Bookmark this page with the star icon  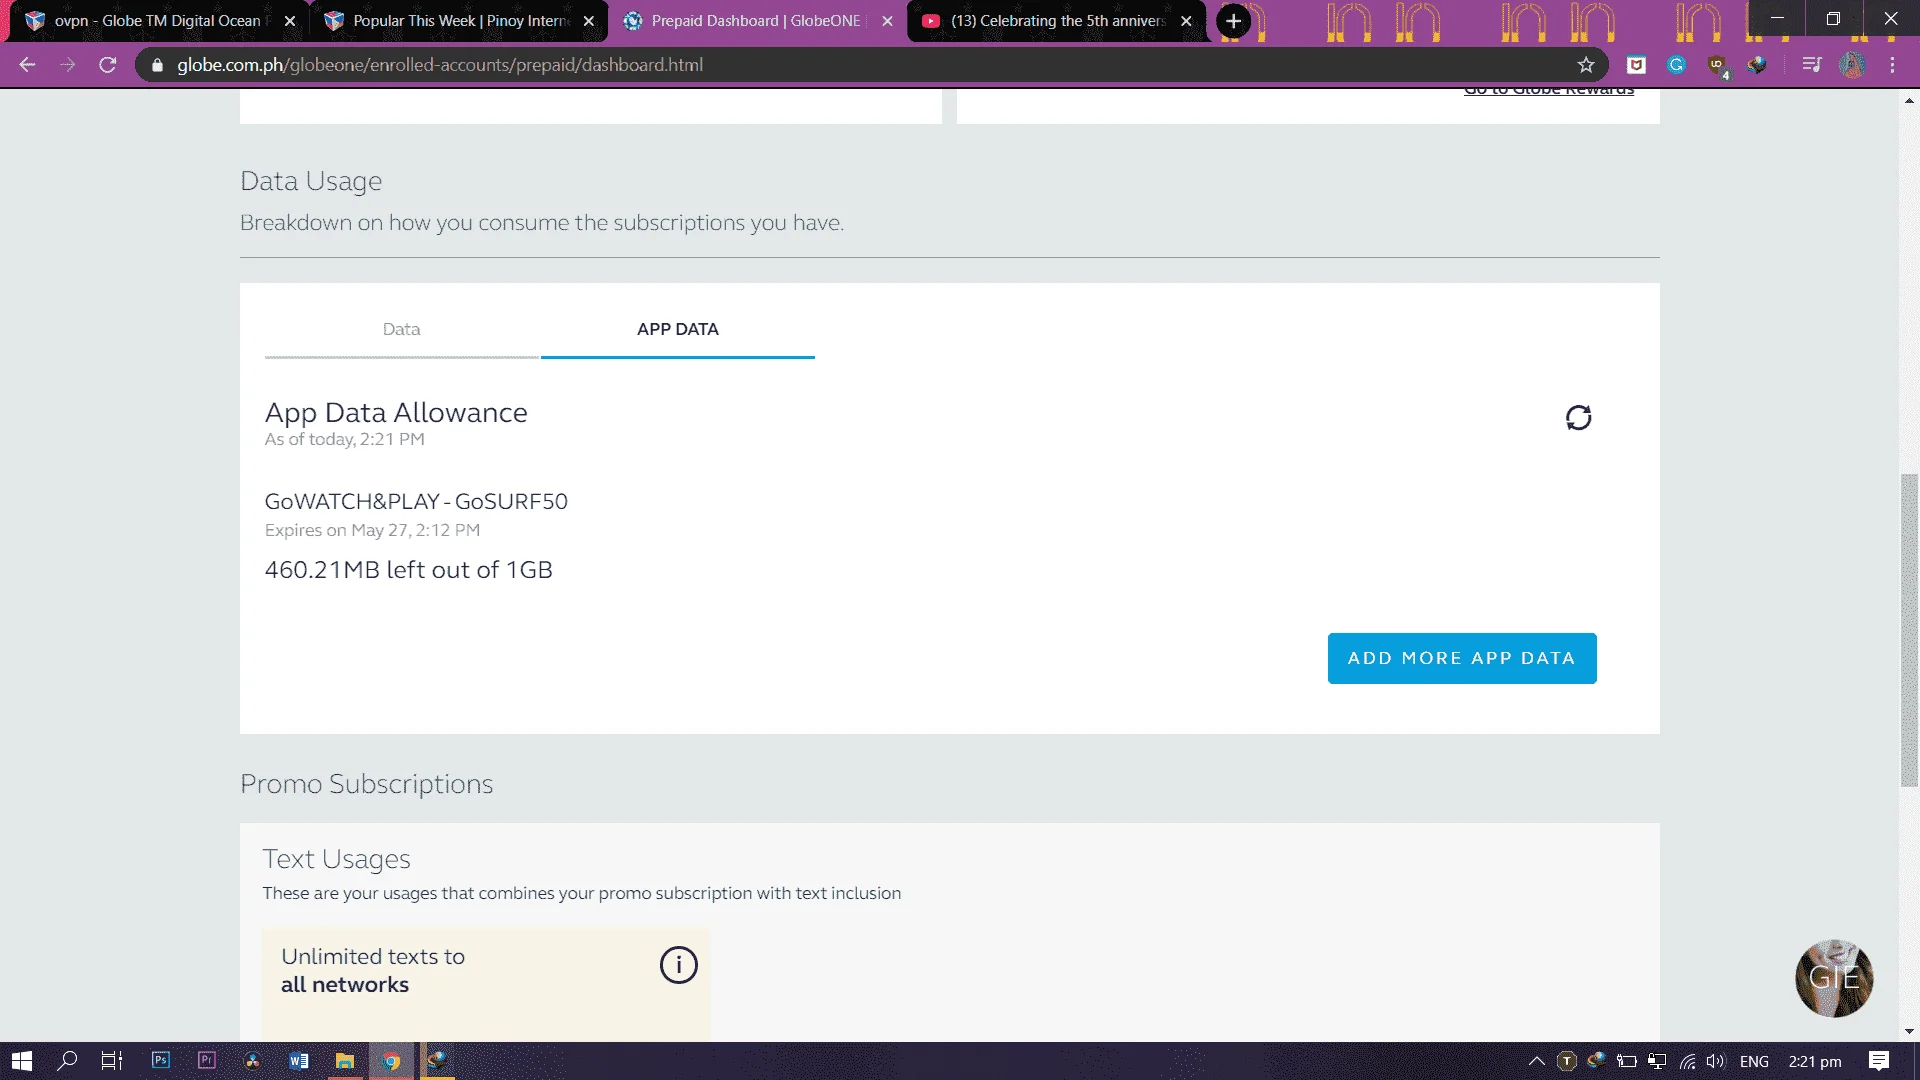(1586, 65)
